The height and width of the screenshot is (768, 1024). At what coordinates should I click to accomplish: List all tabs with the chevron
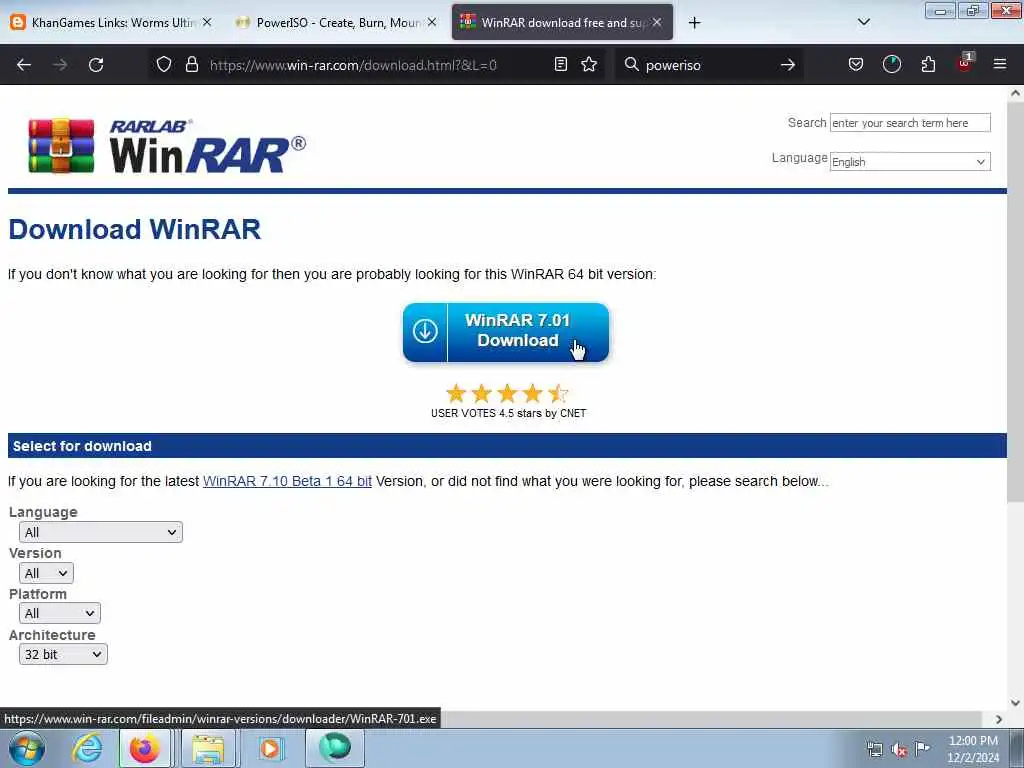pyautogui.click(x=863, y=22)
